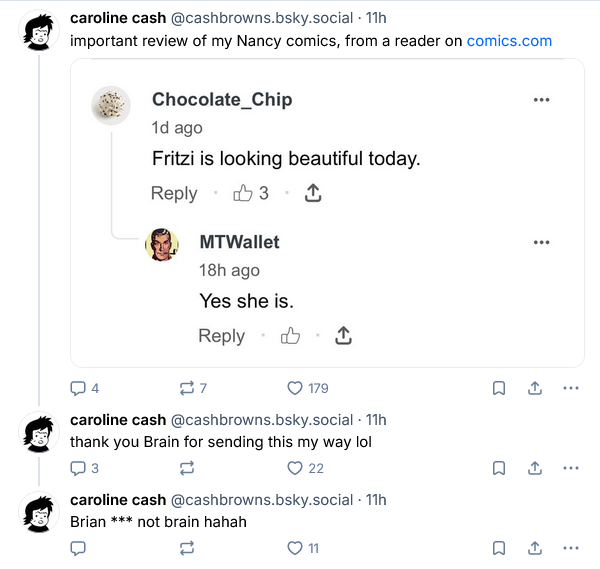Open more options on 'thank you Brain' post

(571, 468)
